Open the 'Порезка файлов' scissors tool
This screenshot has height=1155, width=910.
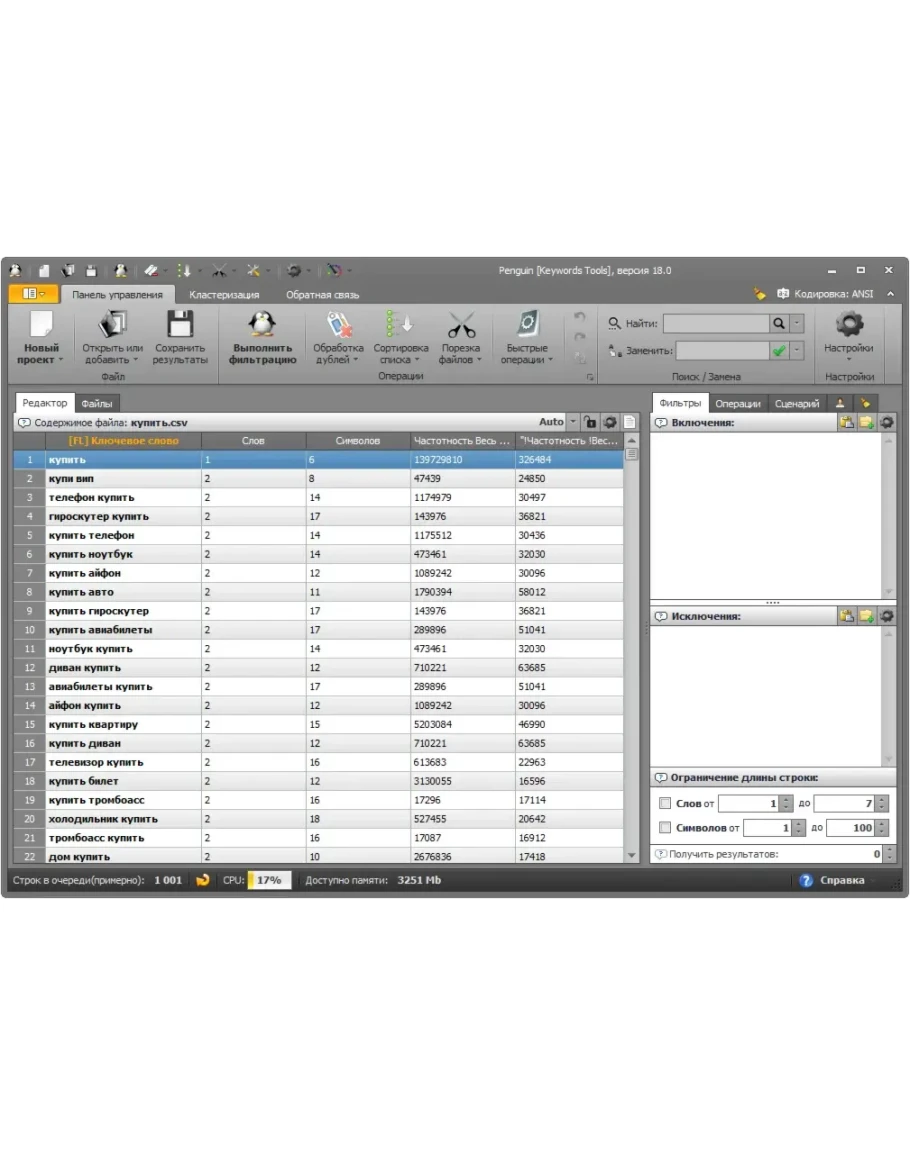pyautogui.click(x=461, y=325)
